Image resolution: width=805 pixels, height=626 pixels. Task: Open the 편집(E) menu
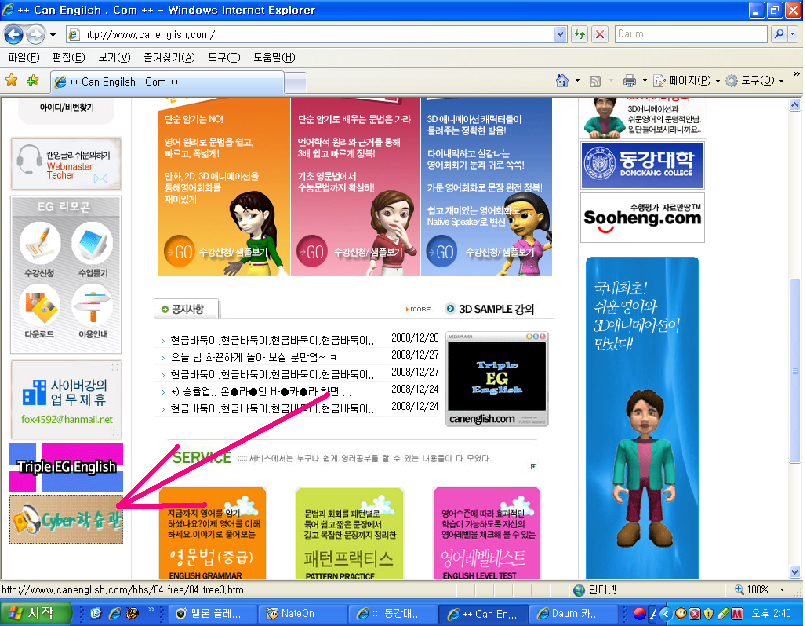coord(68,57)
